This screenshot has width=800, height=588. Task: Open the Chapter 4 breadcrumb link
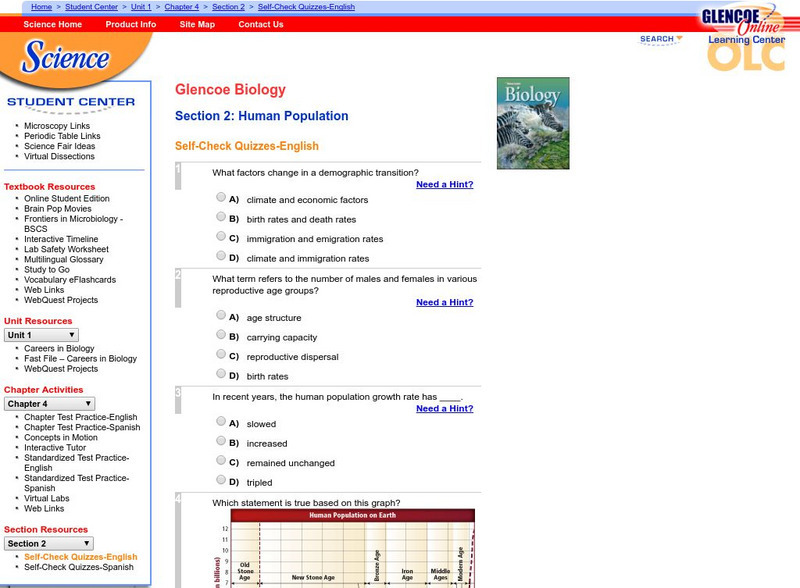point(182,7)
